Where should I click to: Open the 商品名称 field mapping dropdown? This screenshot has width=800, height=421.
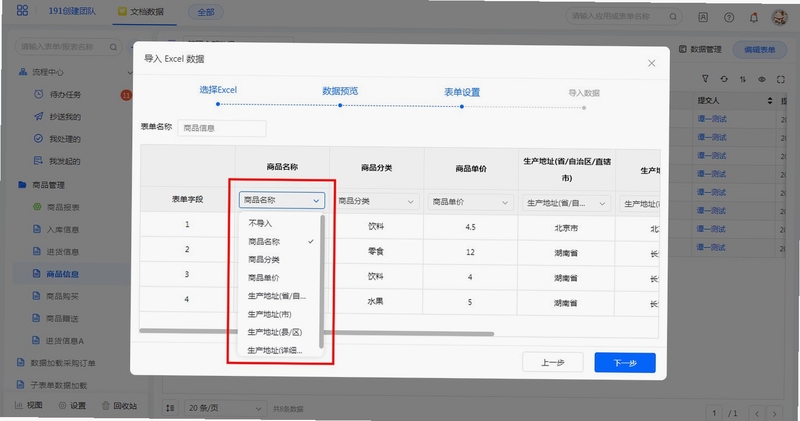(x=282, y=201)
